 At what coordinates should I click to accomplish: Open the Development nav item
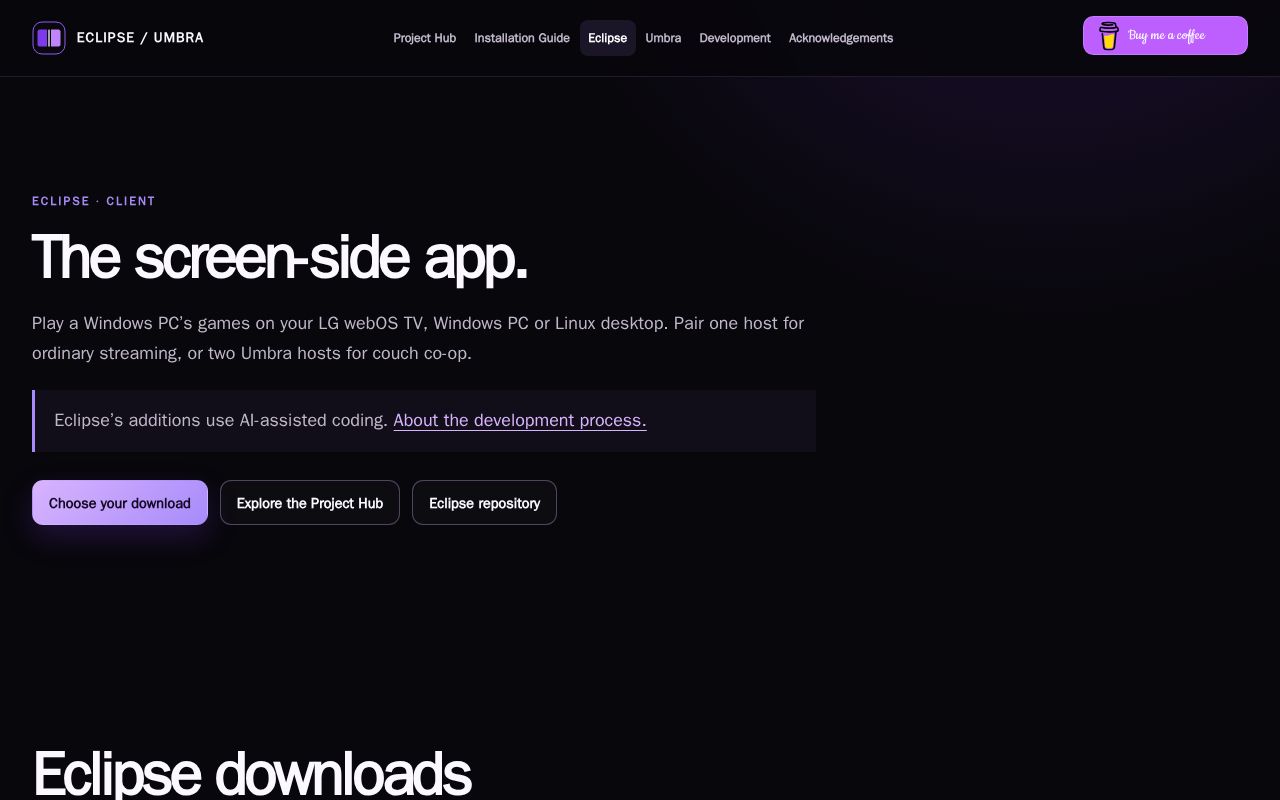(735, 38)
